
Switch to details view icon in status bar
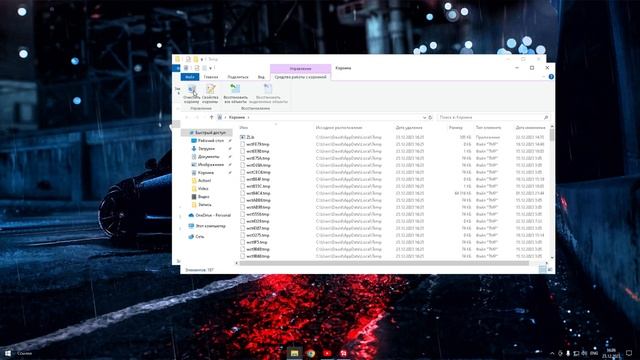point(542,269)
